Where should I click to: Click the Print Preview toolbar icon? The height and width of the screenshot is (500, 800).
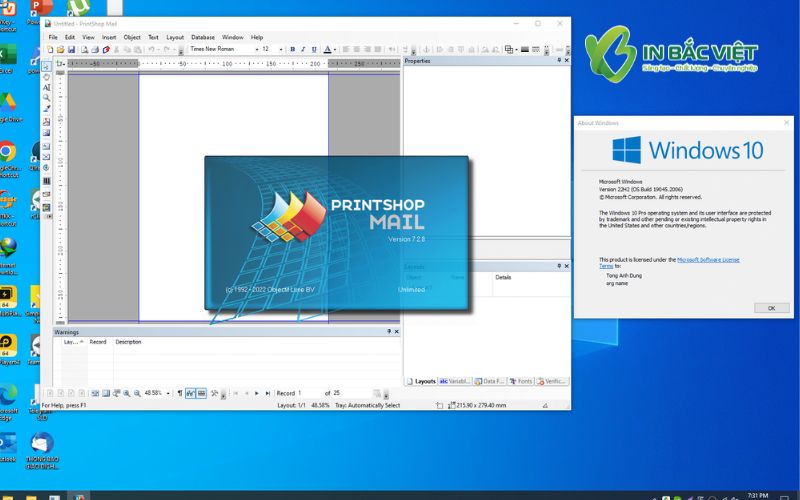point(84,49)
